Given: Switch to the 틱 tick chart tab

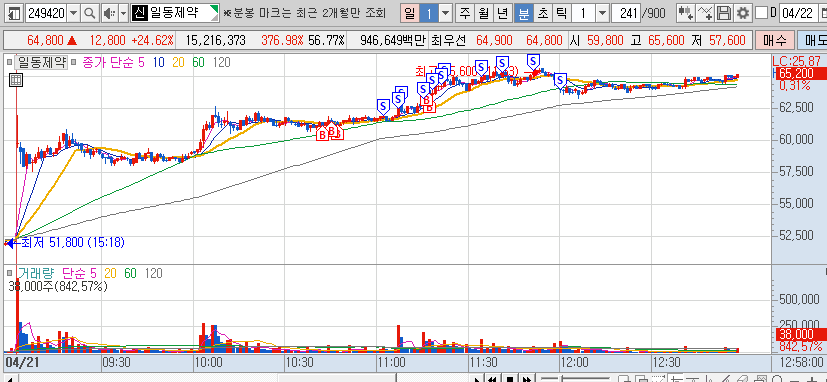Looking at the screenshot, I should coord(561,13).
